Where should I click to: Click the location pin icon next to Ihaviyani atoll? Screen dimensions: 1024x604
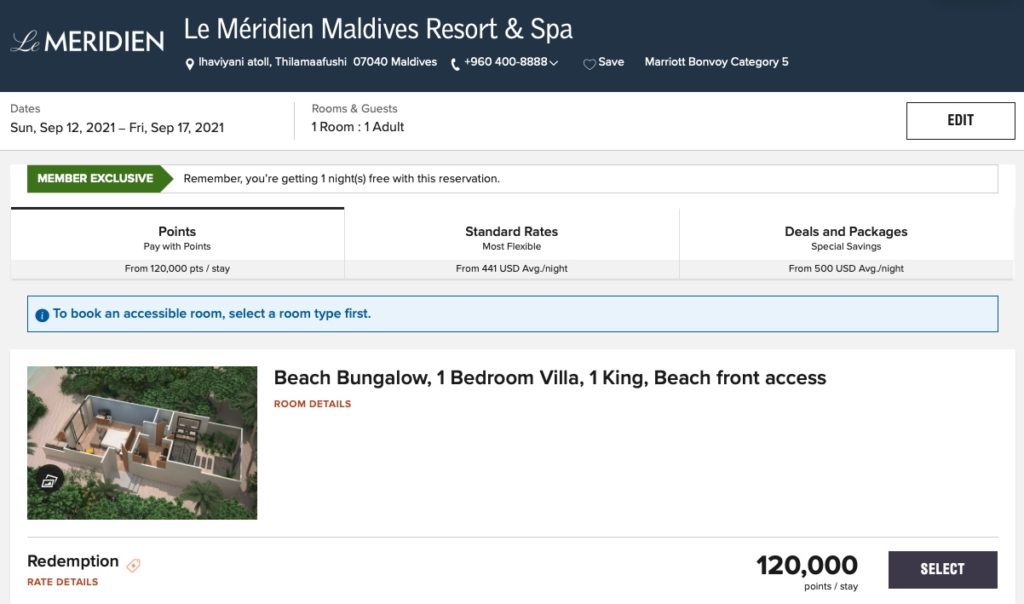[188, 62]
